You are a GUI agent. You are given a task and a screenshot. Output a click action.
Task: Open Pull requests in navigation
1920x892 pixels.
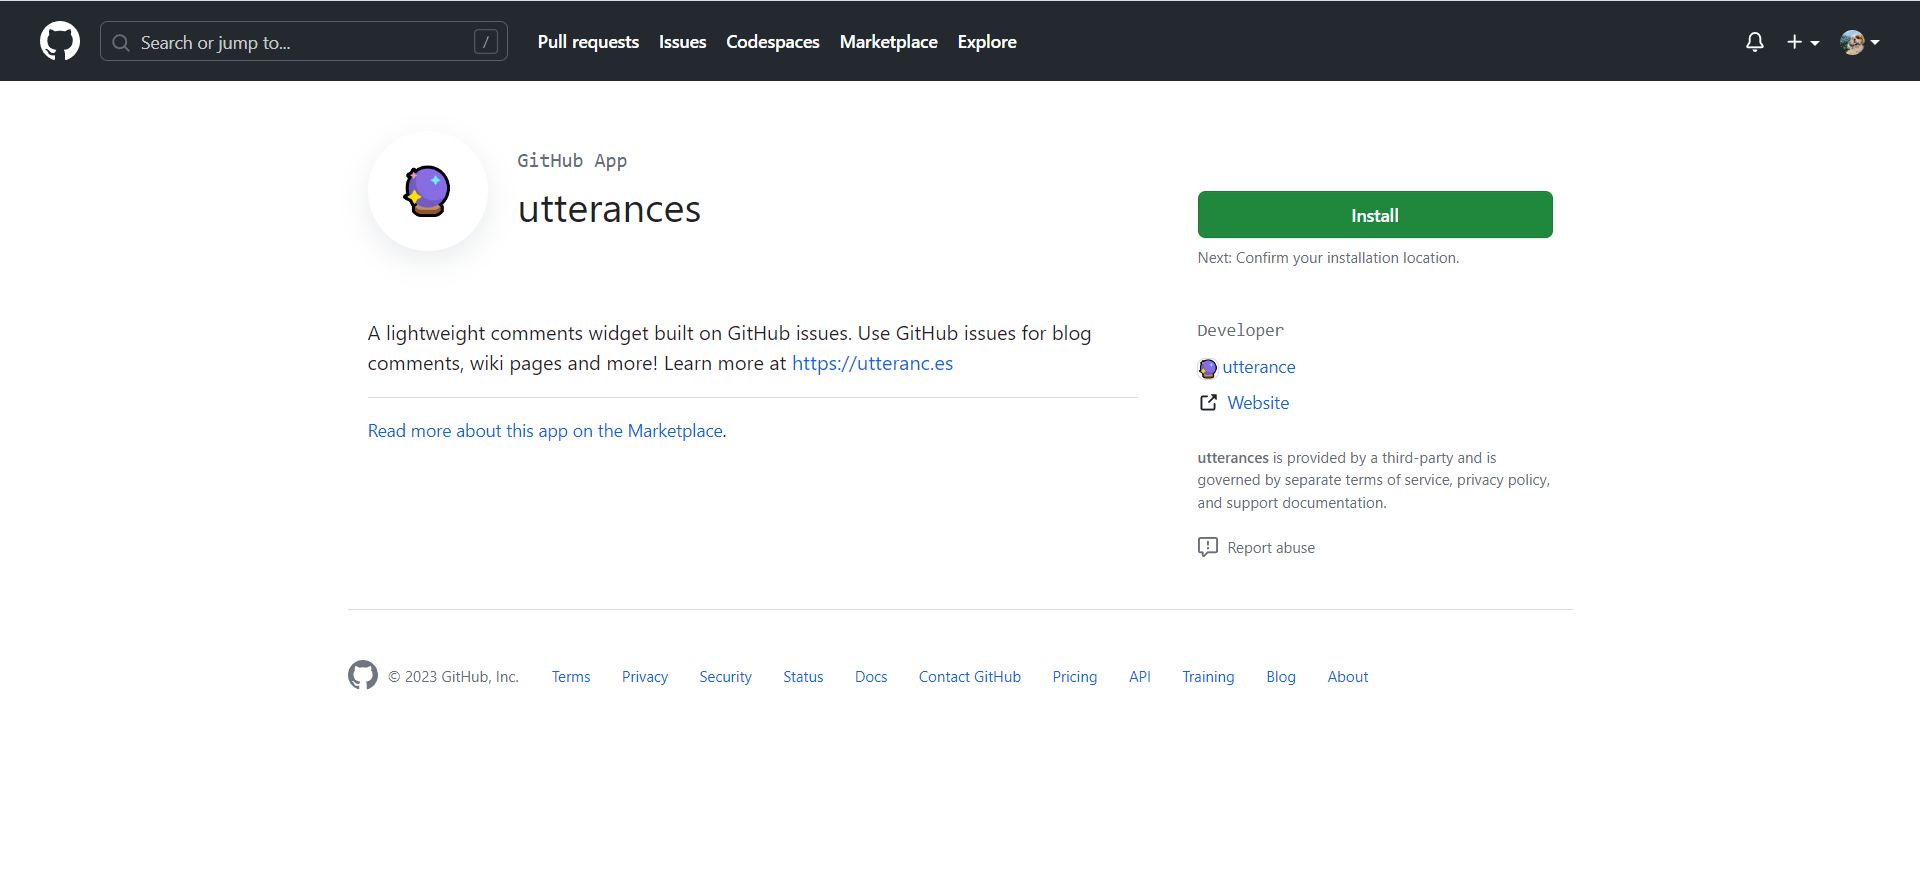coord(588,42)
